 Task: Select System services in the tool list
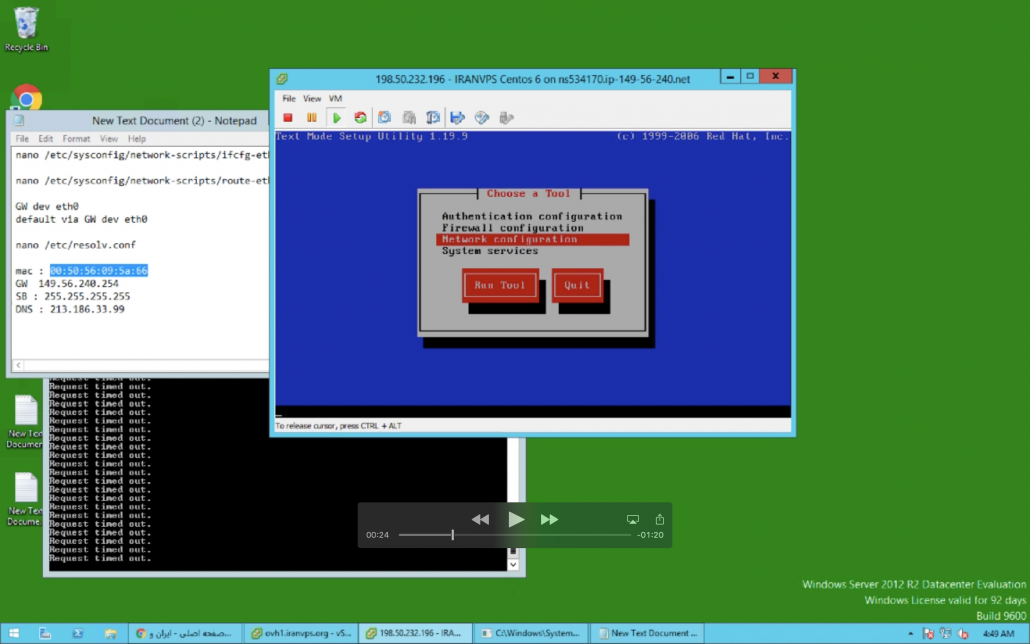tap(490, 251)
